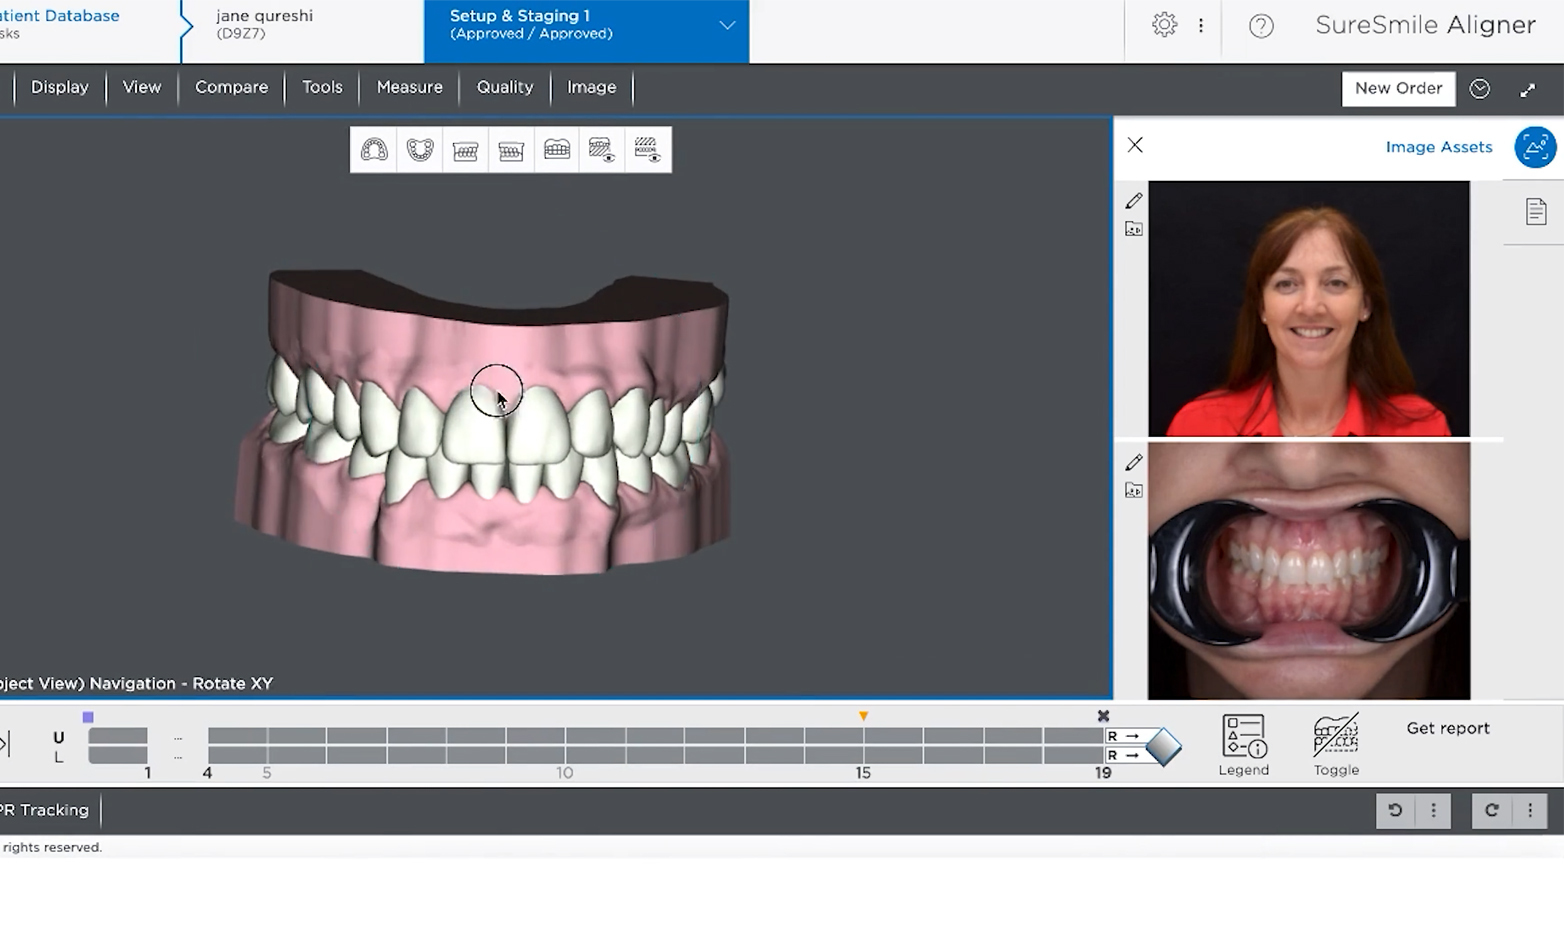
Task: Edit the intraoral photo with pencil icon
Action: (x=1133, y=462)
